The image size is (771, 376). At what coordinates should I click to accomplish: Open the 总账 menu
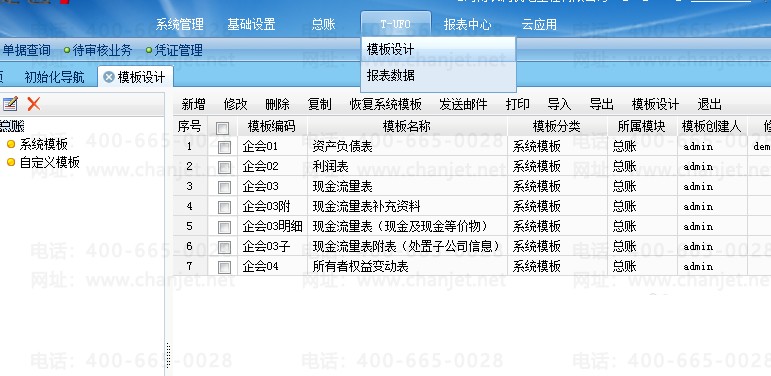323,24
